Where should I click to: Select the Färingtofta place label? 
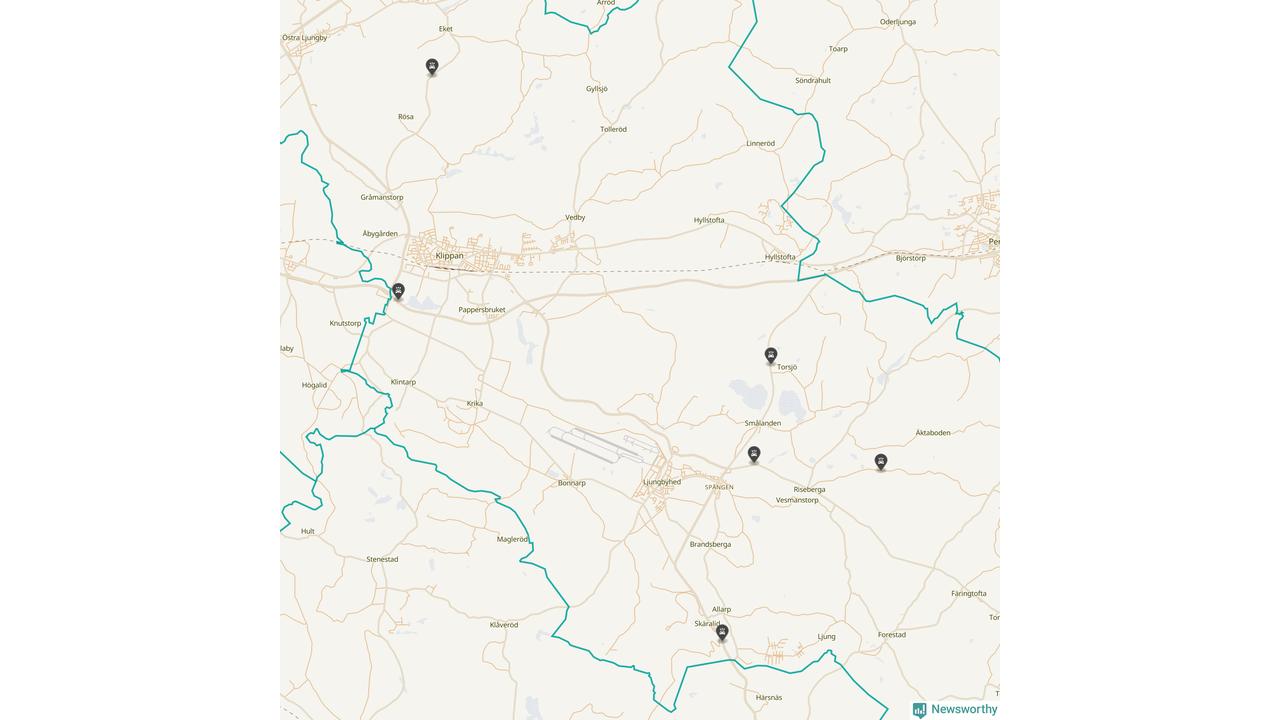click(969, 593)
